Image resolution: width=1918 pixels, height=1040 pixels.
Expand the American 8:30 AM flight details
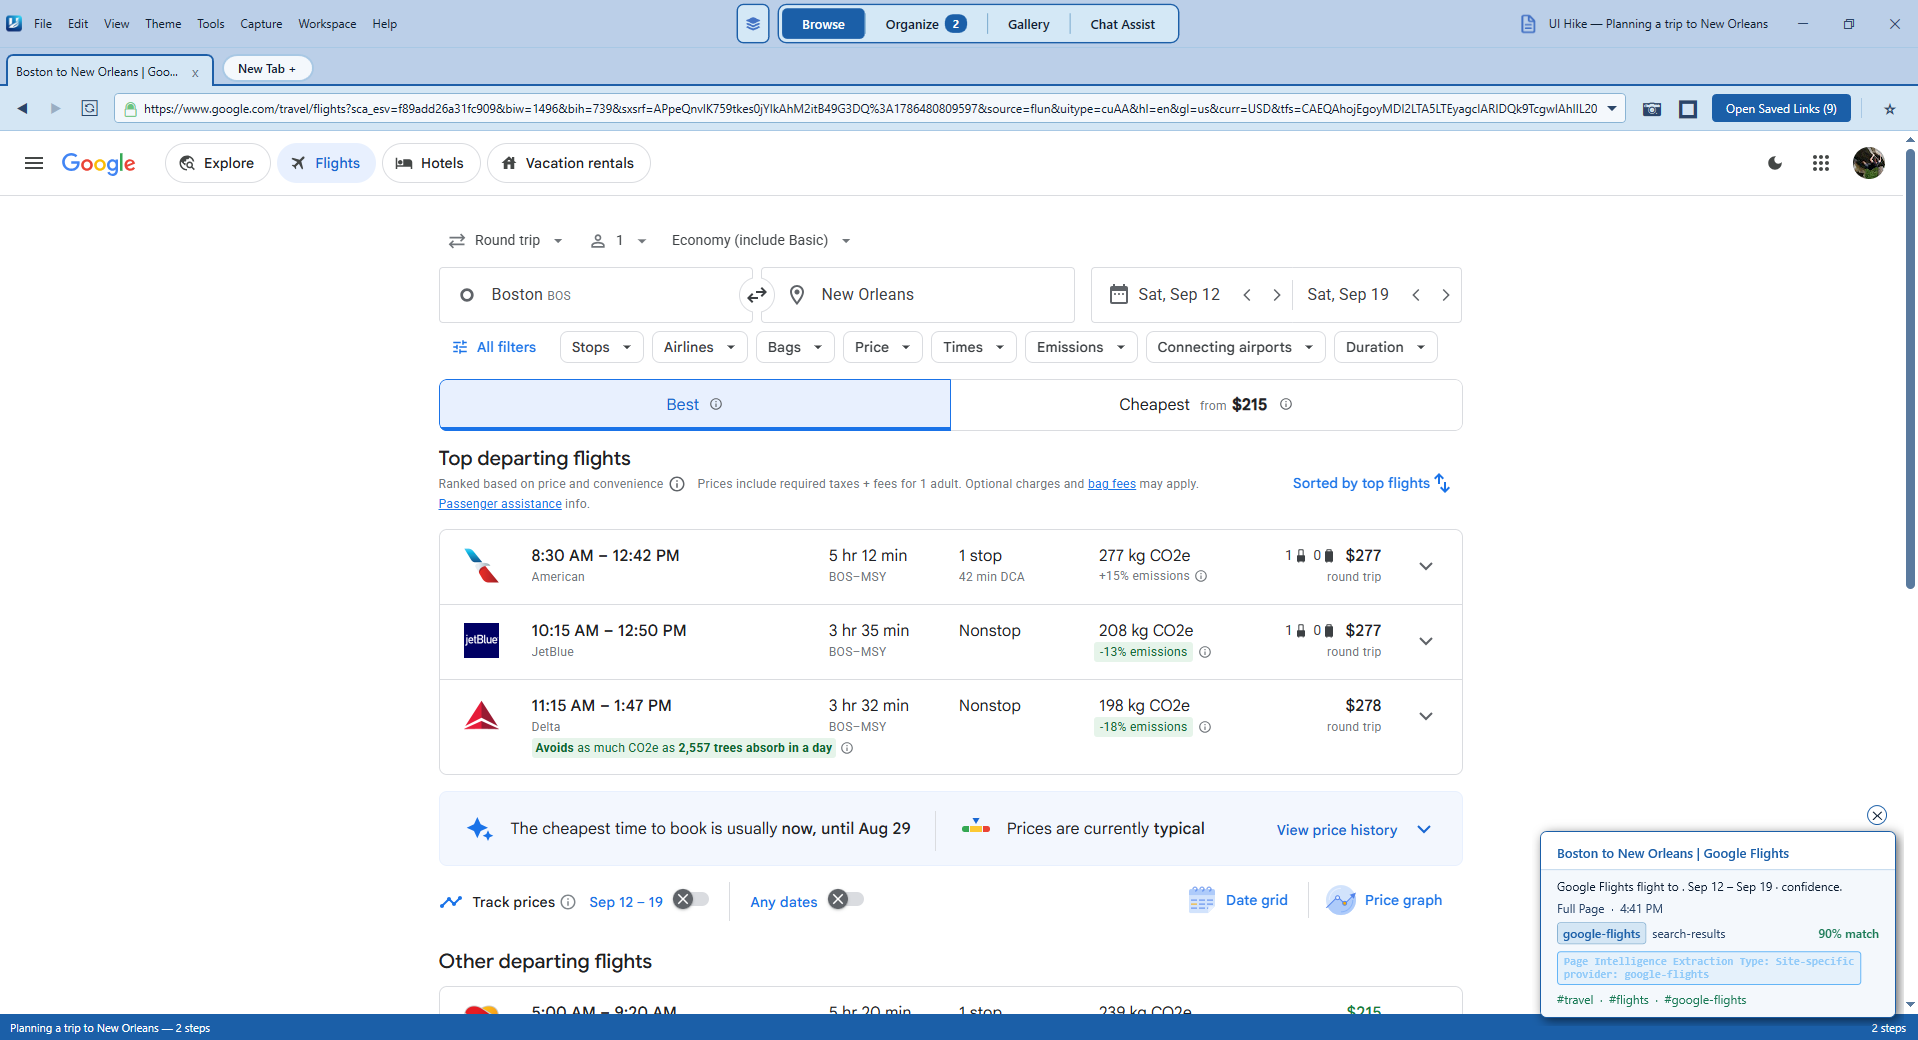[x=1426, y=566]
